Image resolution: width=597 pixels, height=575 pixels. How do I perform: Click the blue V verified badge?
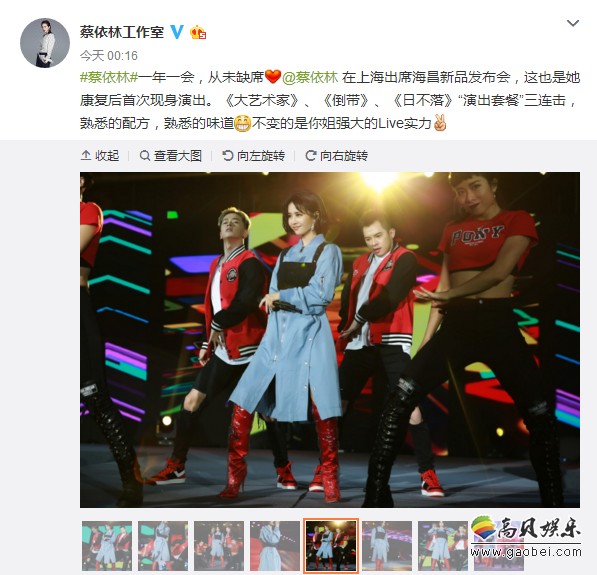coord(176,32)
